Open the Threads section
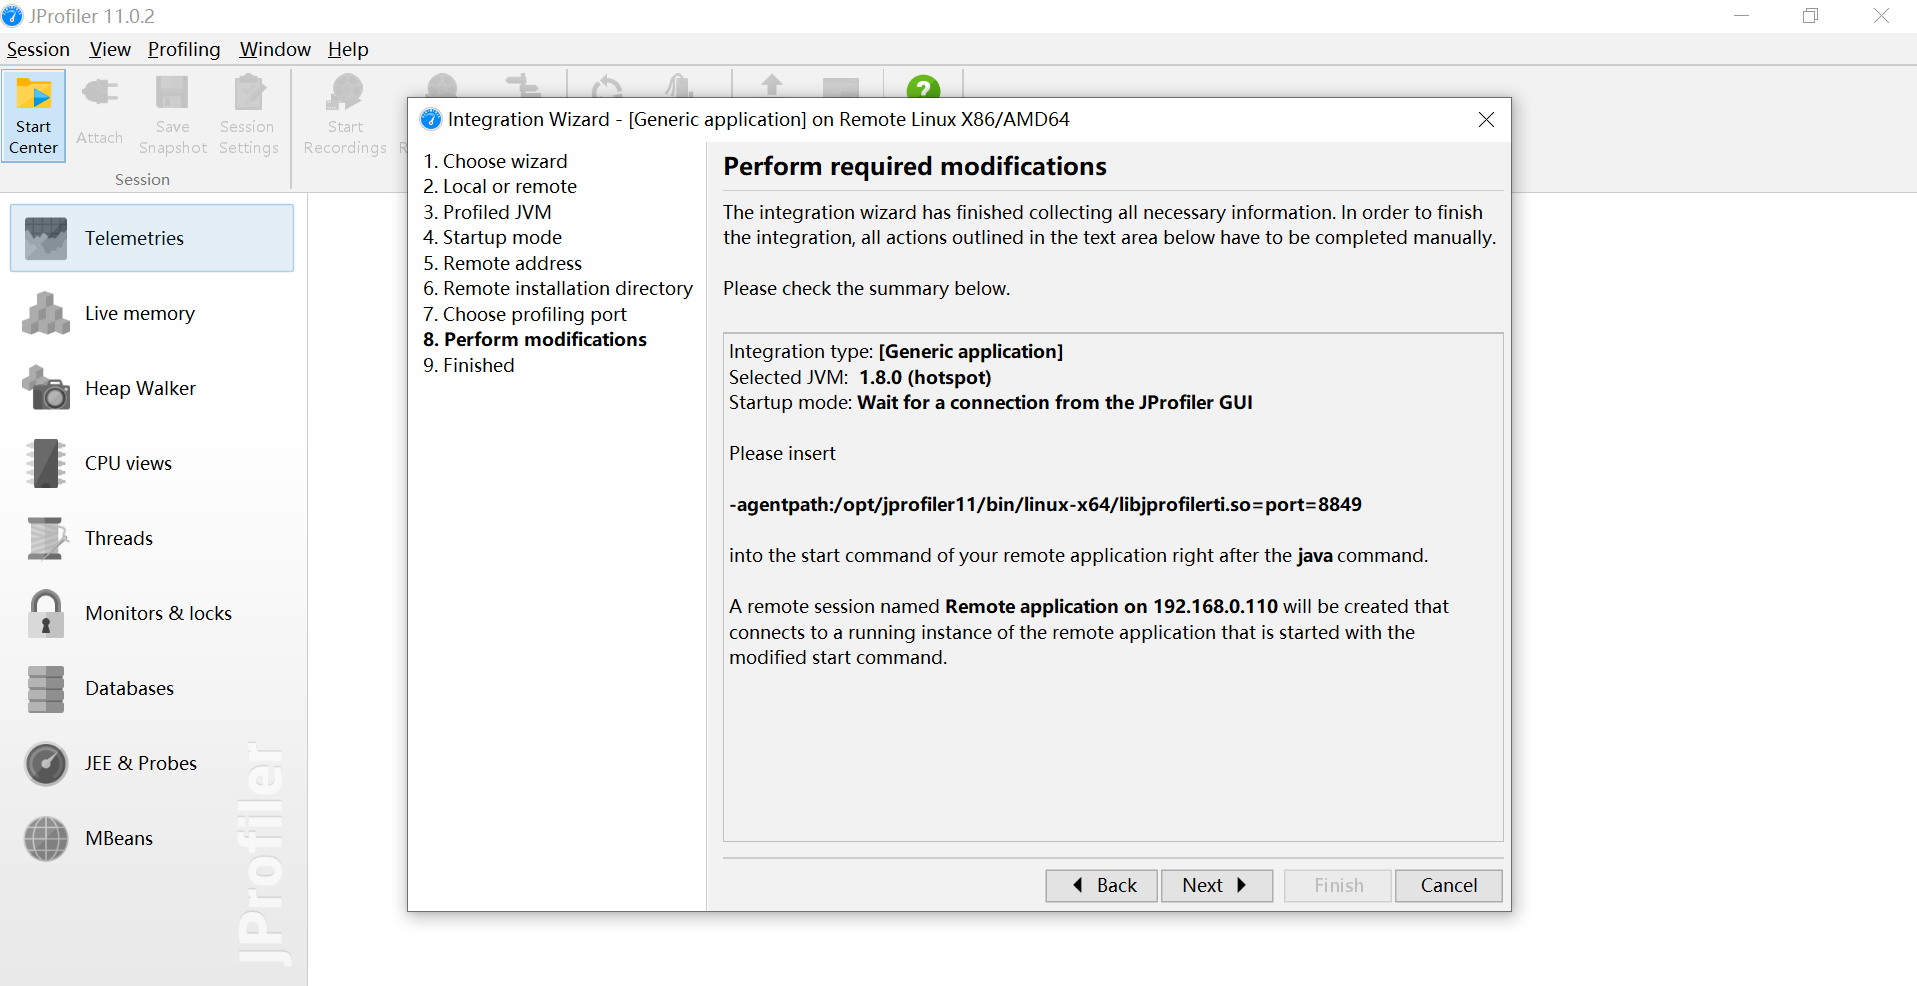 [152, 538]
